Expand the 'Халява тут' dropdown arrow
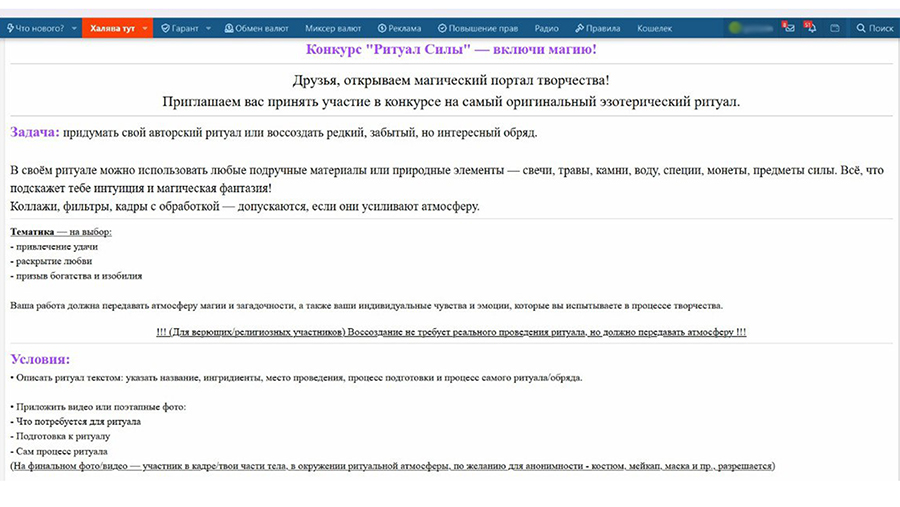The image size is (900, 507). tap(145, 28)
